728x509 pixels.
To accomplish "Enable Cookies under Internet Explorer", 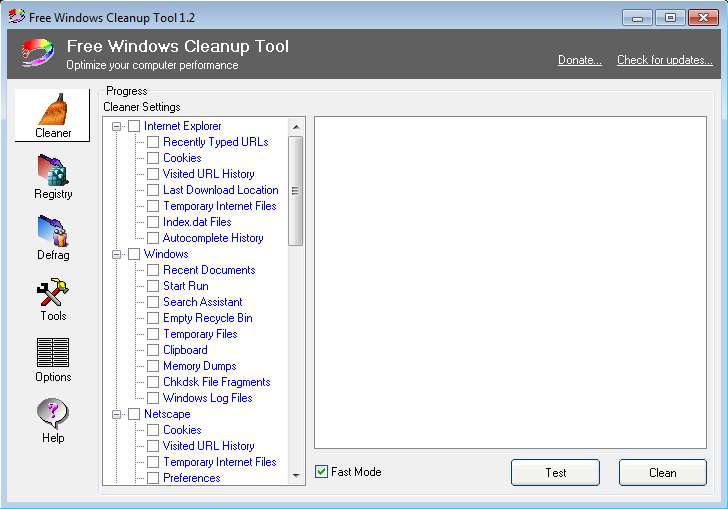I will pos(153,158).
